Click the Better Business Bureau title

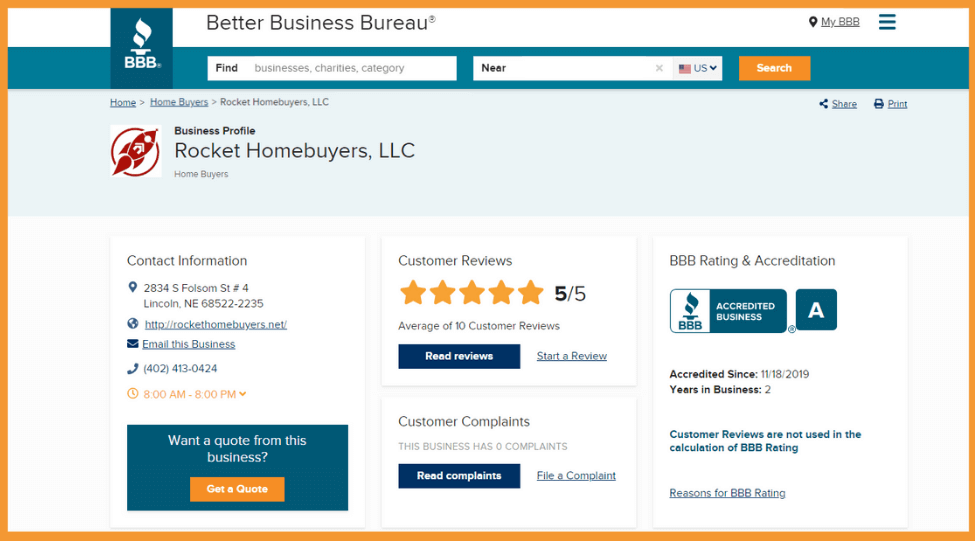pos(320,23)
